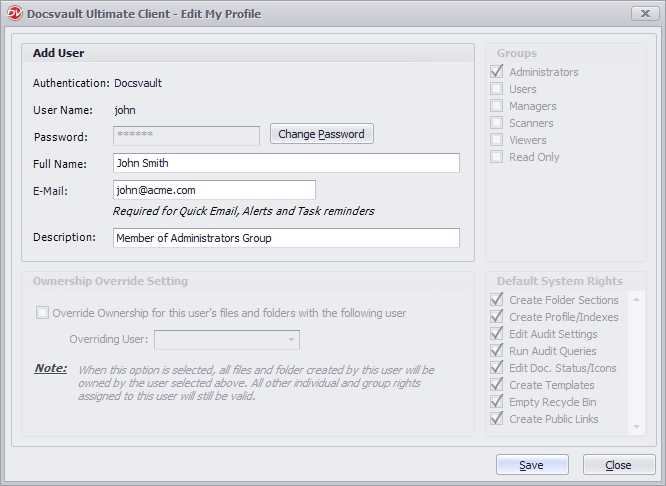
Task: Tick the Managers group checkbox
Action: [497, 106]
